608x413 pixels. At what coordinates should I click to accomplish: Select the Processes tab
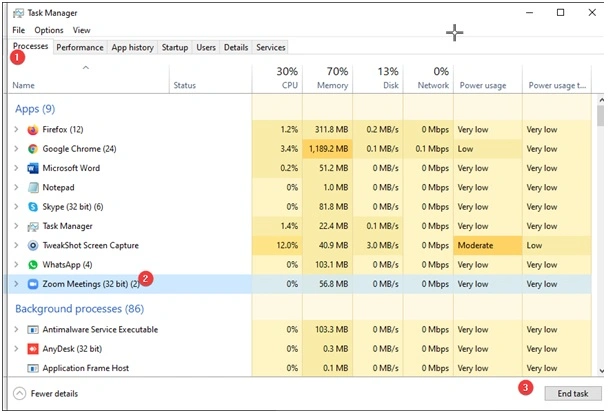30,46
